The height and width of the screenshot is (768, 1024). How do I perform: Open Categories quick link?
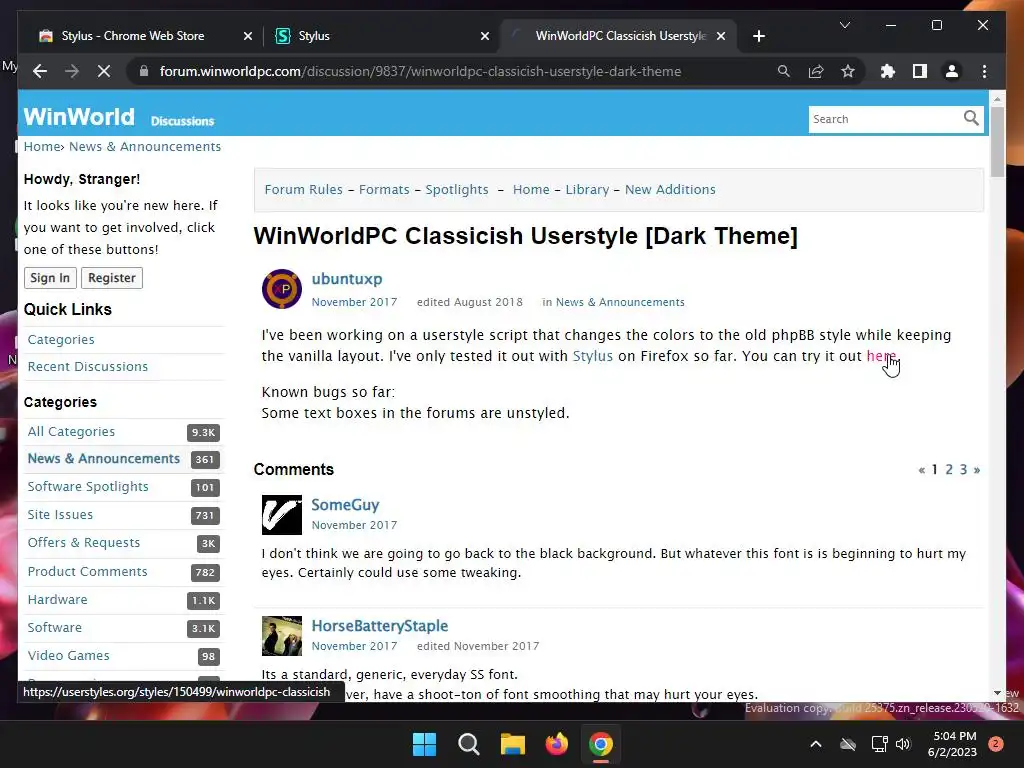[x=61, y=340]
